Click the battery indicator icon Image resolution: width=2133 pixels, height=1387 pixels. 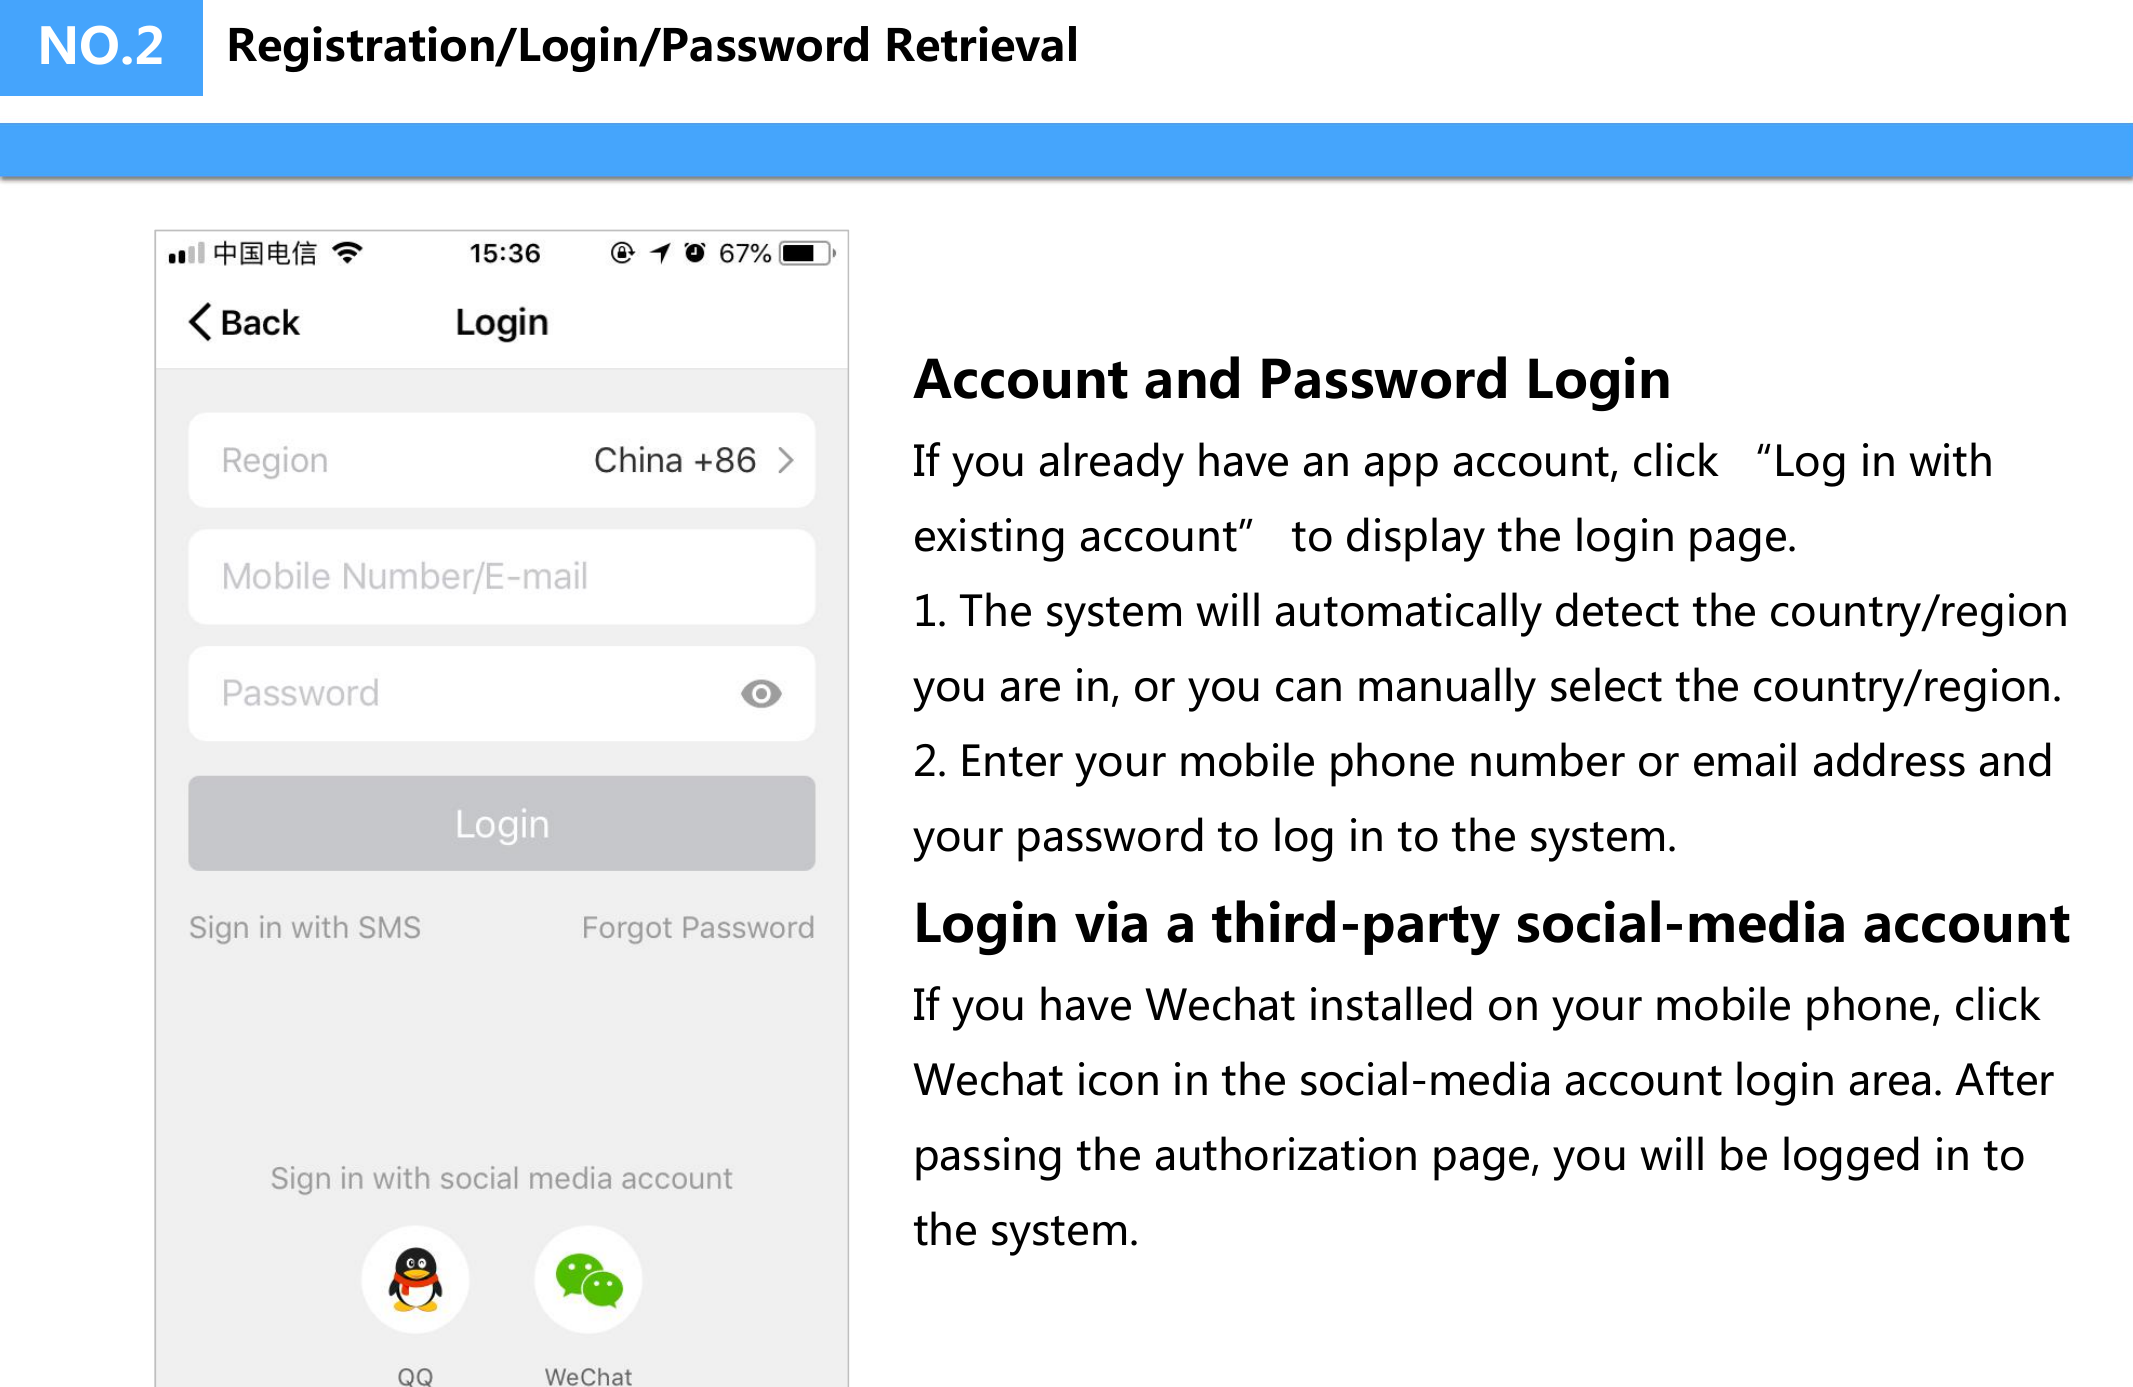(x=806, y=252)
